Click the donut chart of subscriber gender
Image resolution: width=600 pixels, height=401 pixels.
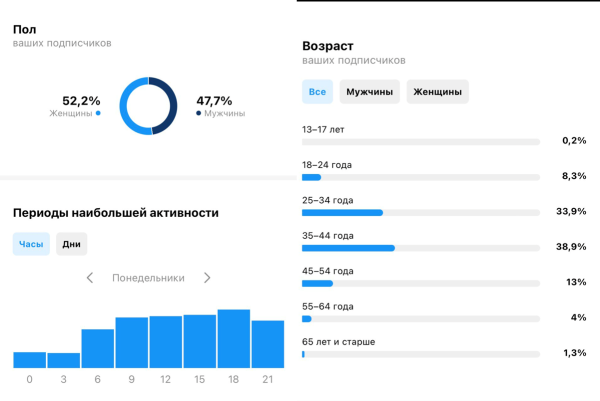(x=148, y=106)
